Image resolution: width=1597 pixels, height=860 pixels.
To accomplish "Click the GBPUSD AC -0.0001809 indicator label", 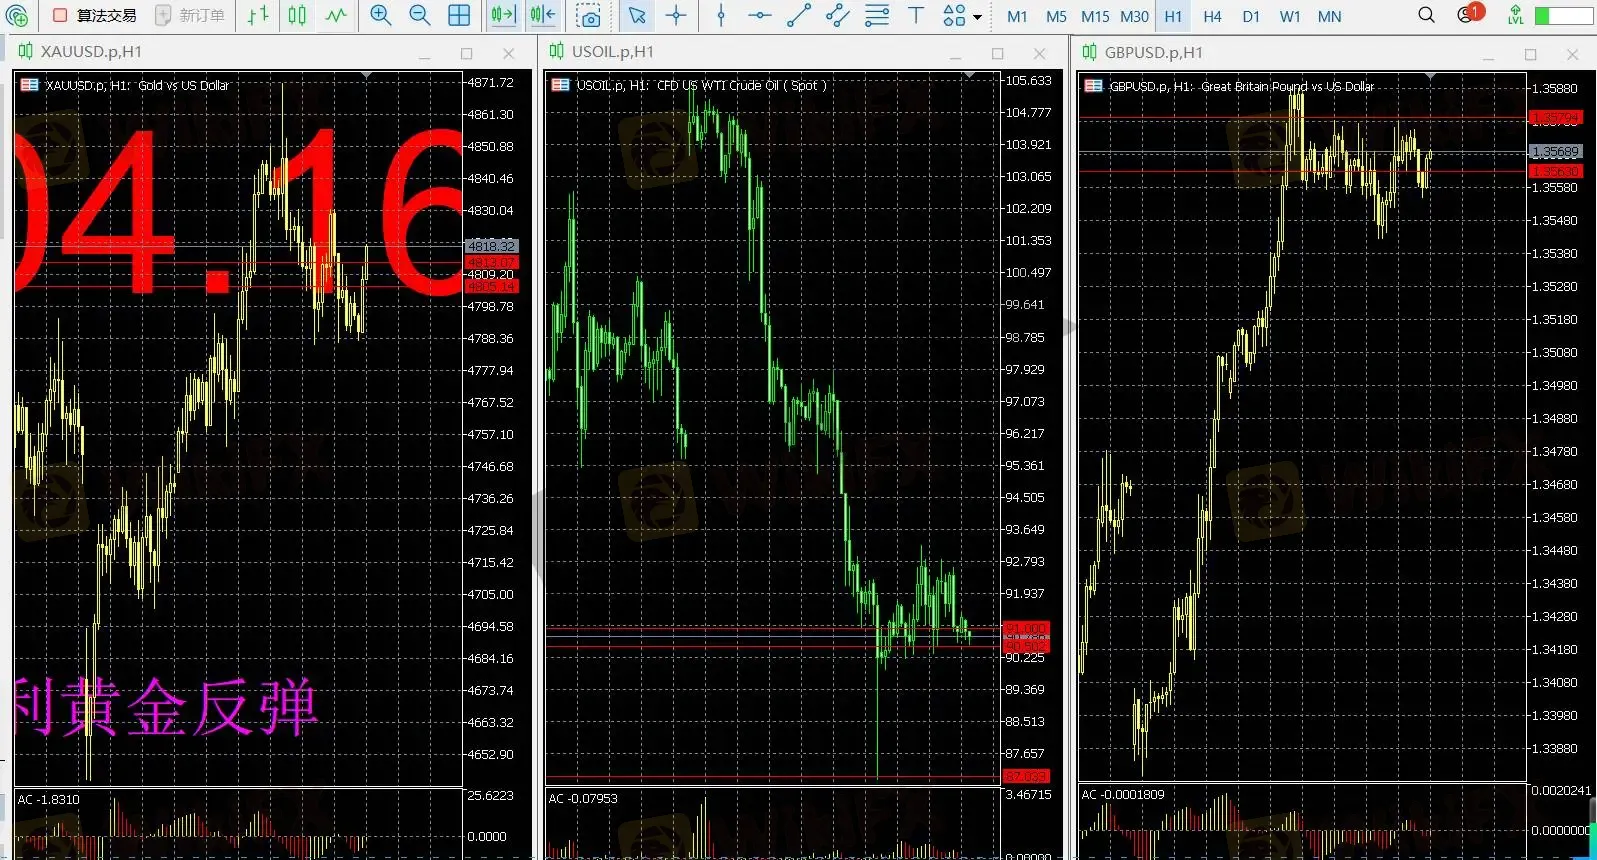I will 1123,794.
